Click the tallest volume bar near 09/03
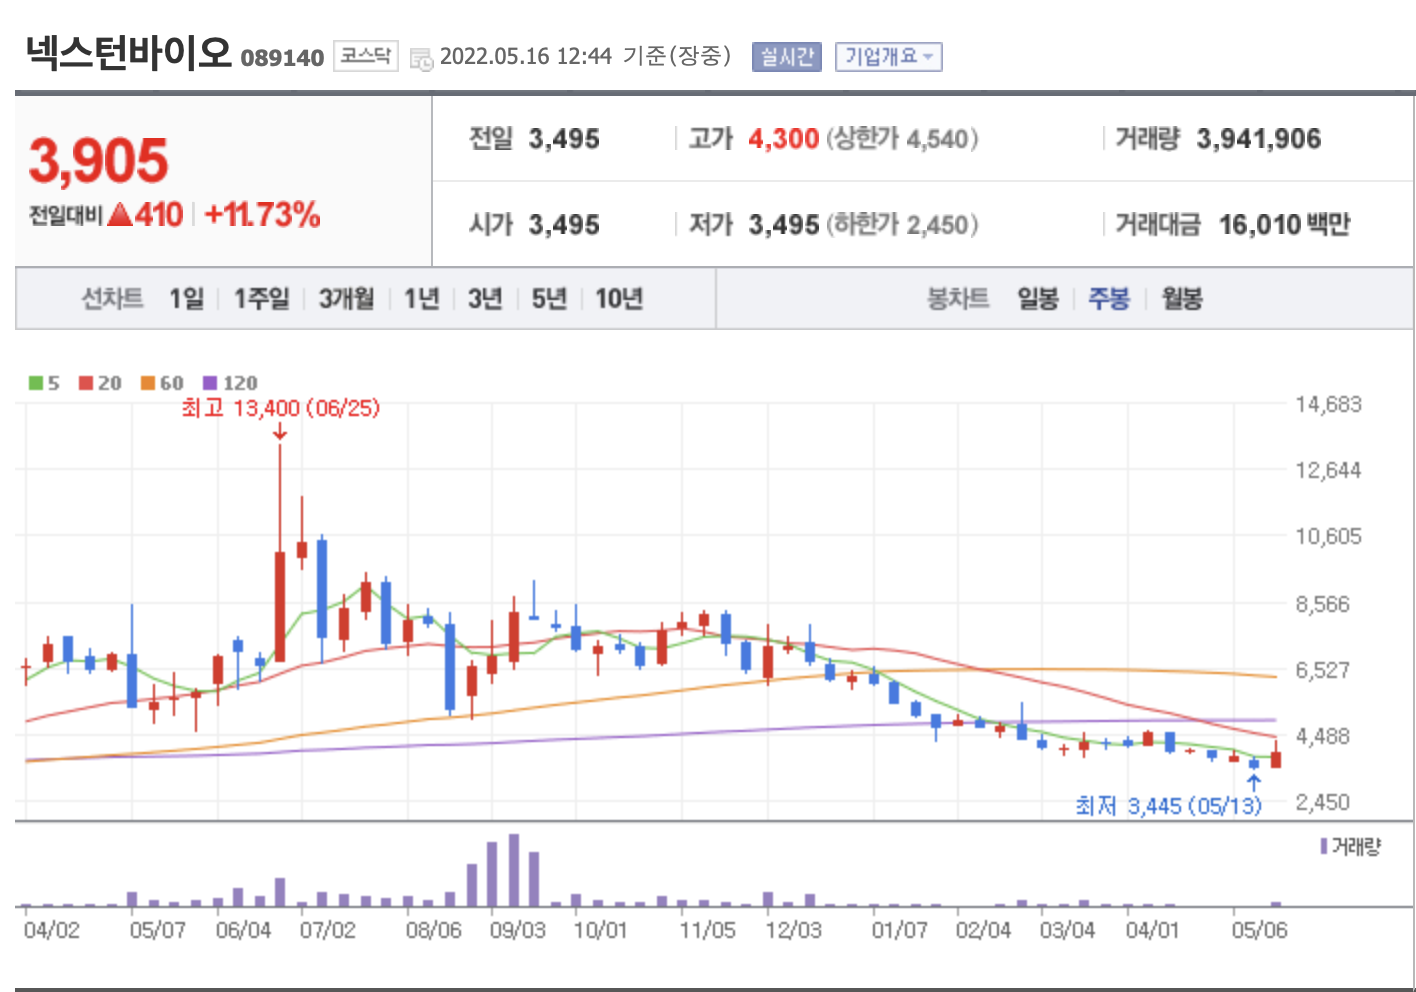The width and height of the screenshot is (1416, 992). coord(514,870)
